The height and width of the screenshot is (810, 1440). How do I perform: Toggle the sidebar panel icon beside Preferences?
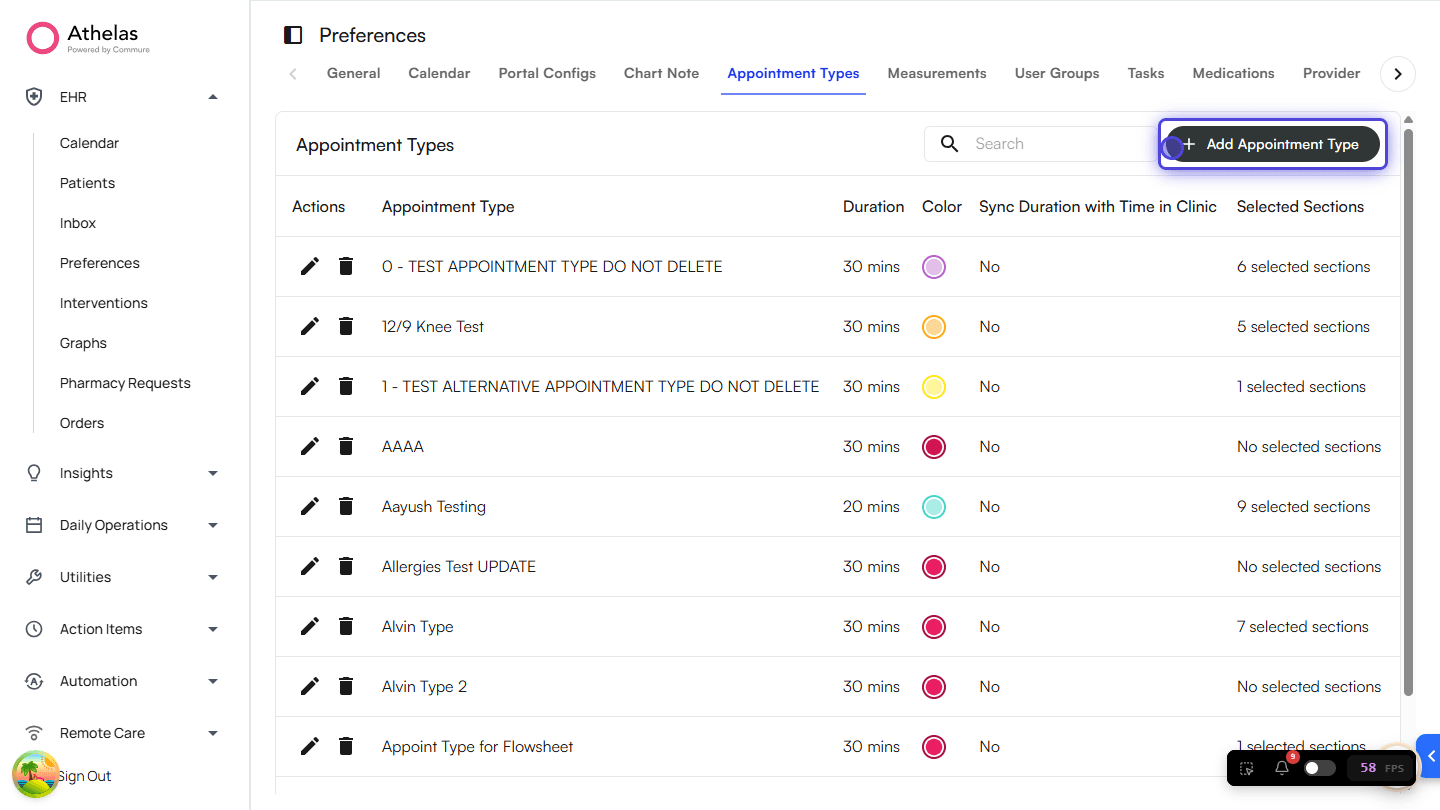click(x=293, y=36)
